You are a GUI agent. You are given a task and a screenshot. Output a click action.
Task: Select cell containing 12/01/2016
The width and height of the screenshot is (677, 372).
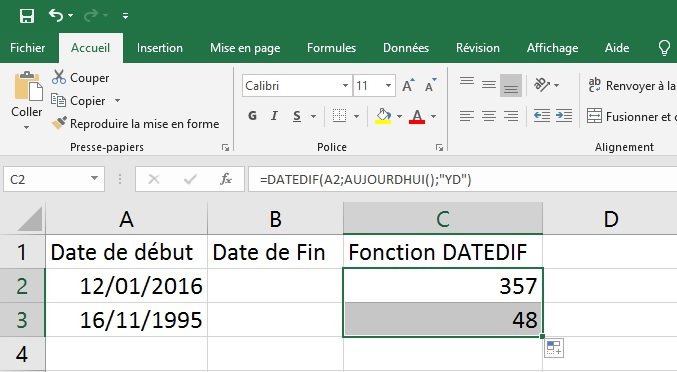coord(126,286)
